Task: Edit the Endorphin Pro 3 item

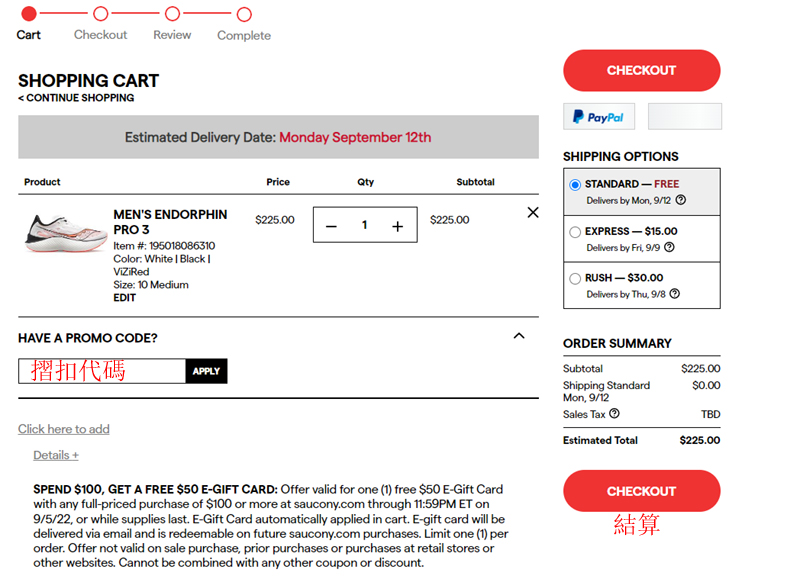Action: 124,298
